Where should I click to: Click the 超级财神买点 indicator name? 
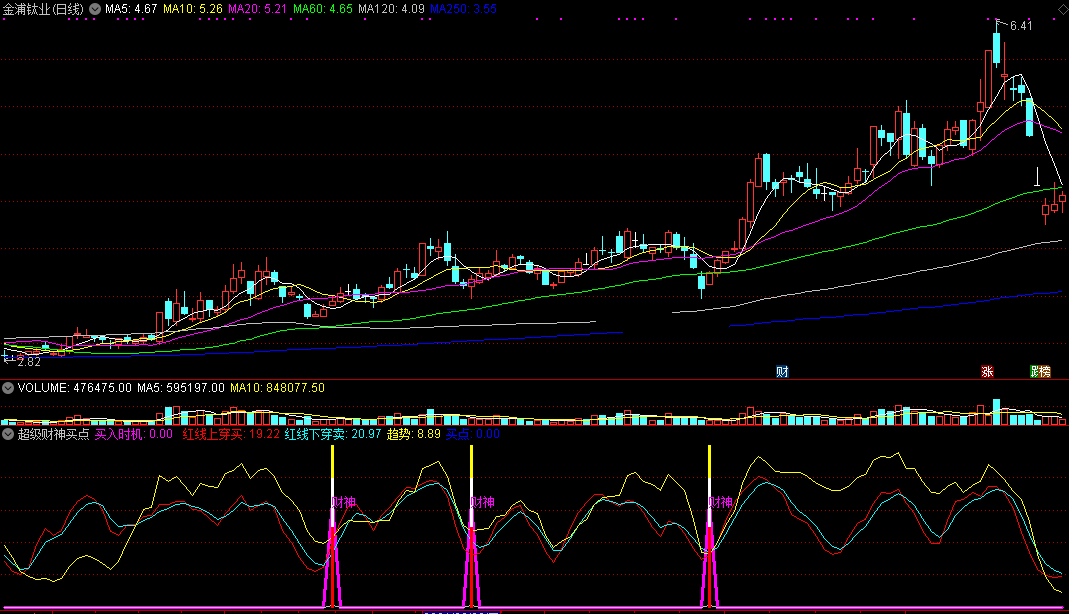53,434
